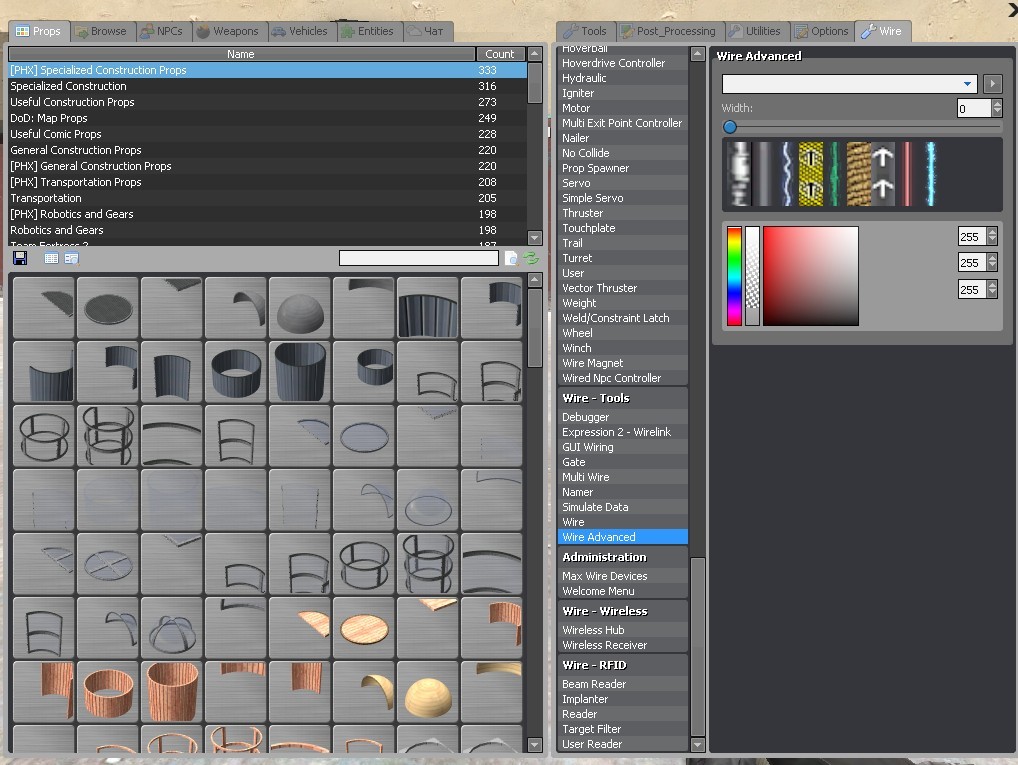Click arrow button next to preset dropdown
The image size is (1018, 765).
click(992, 84)
